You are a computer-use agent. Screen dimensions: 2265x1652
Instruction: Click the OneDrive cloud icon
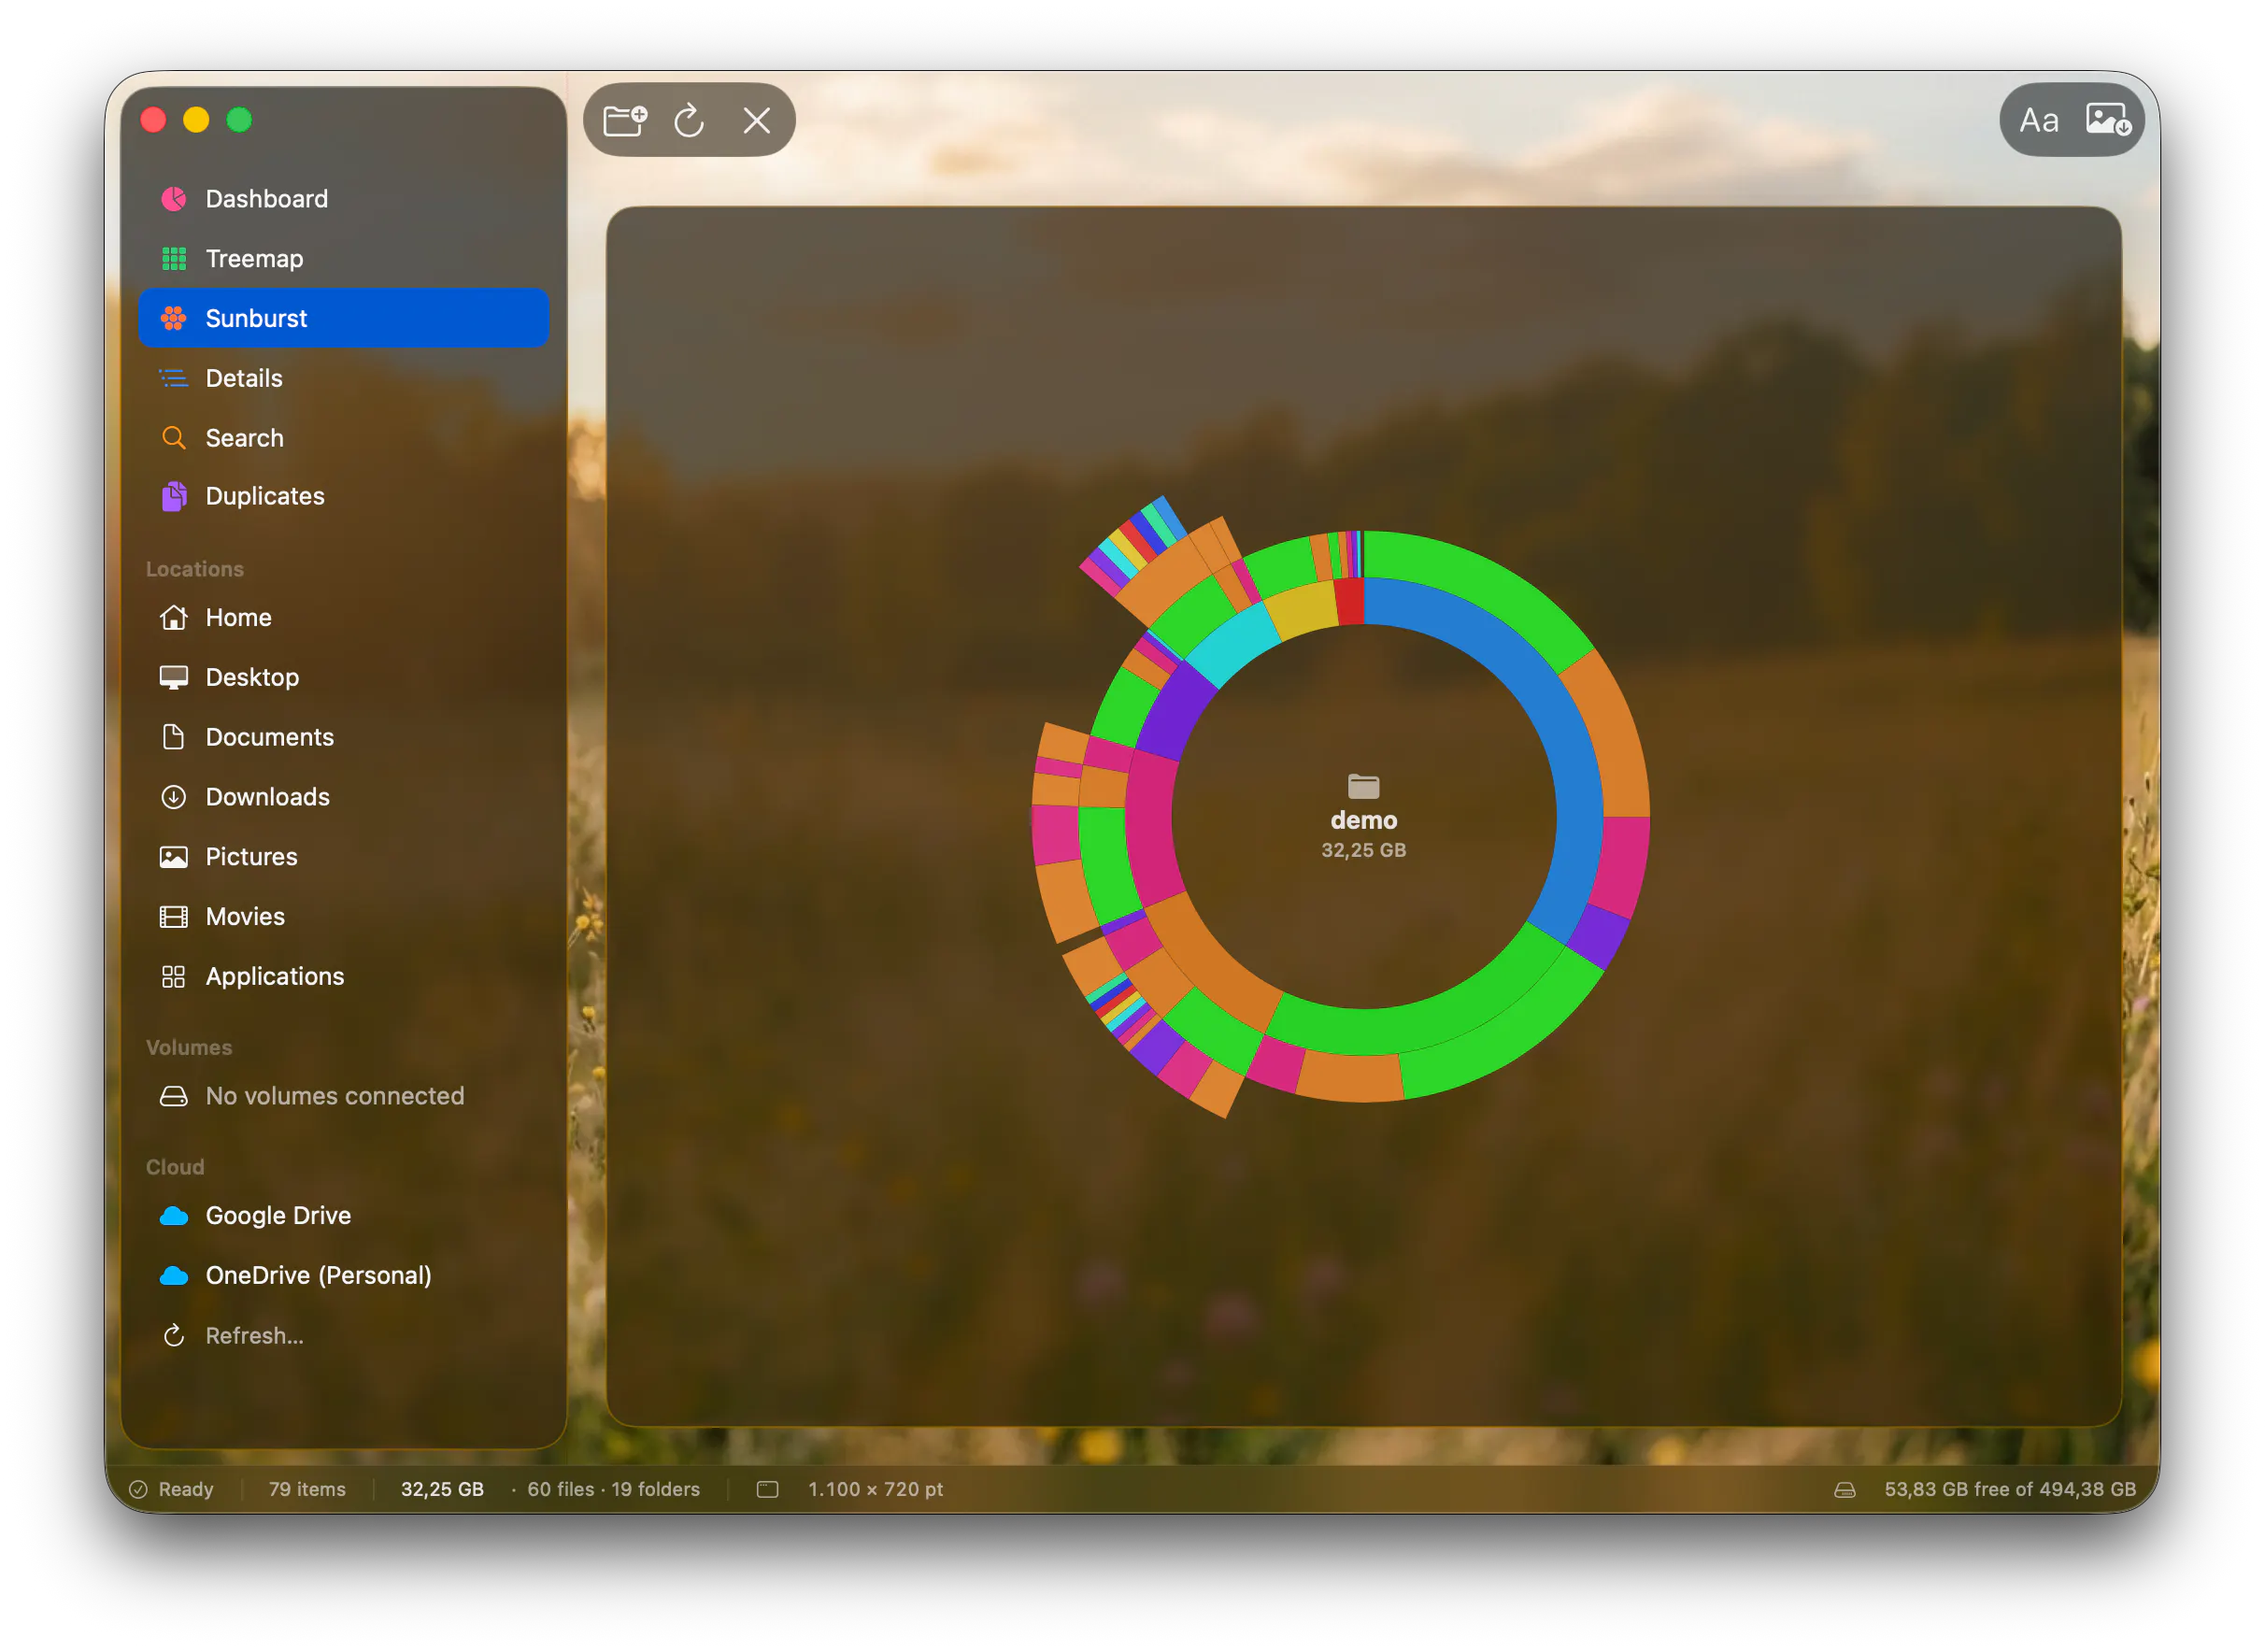click(174, 1276)
